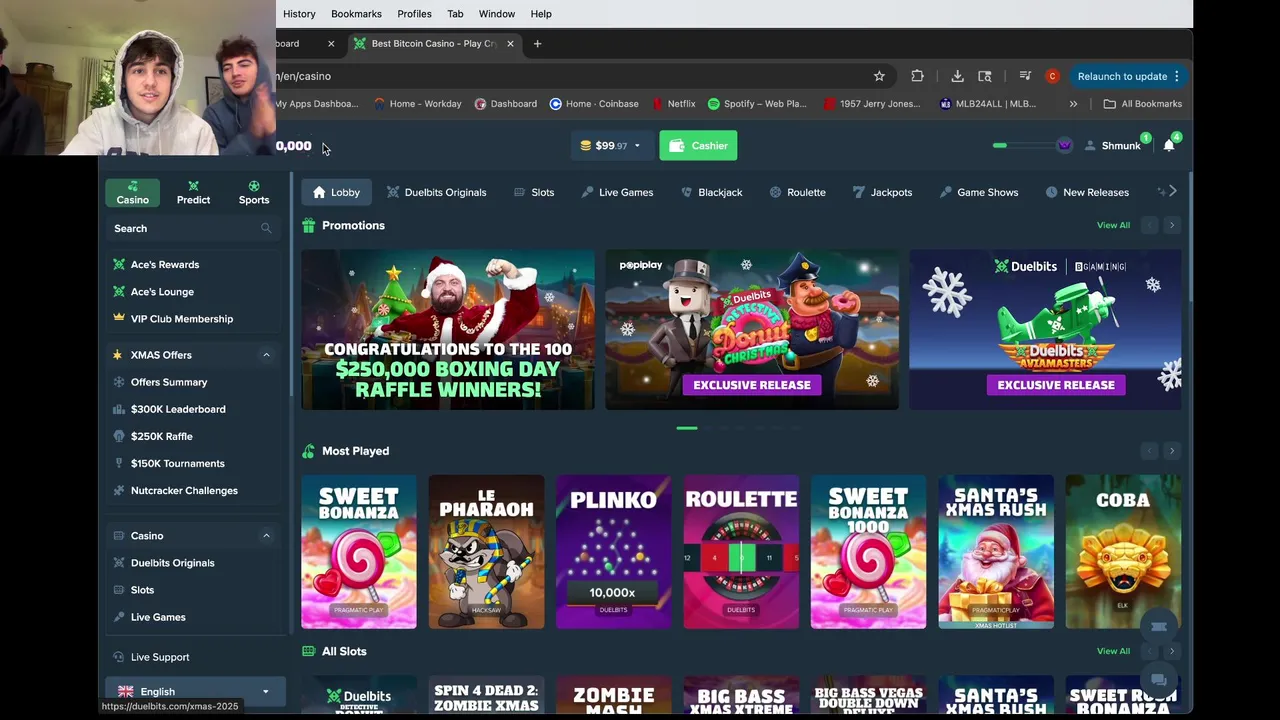Switch to Duelbits Originals tab
This screenshot has height=720, width=1280.
[436, 192]
